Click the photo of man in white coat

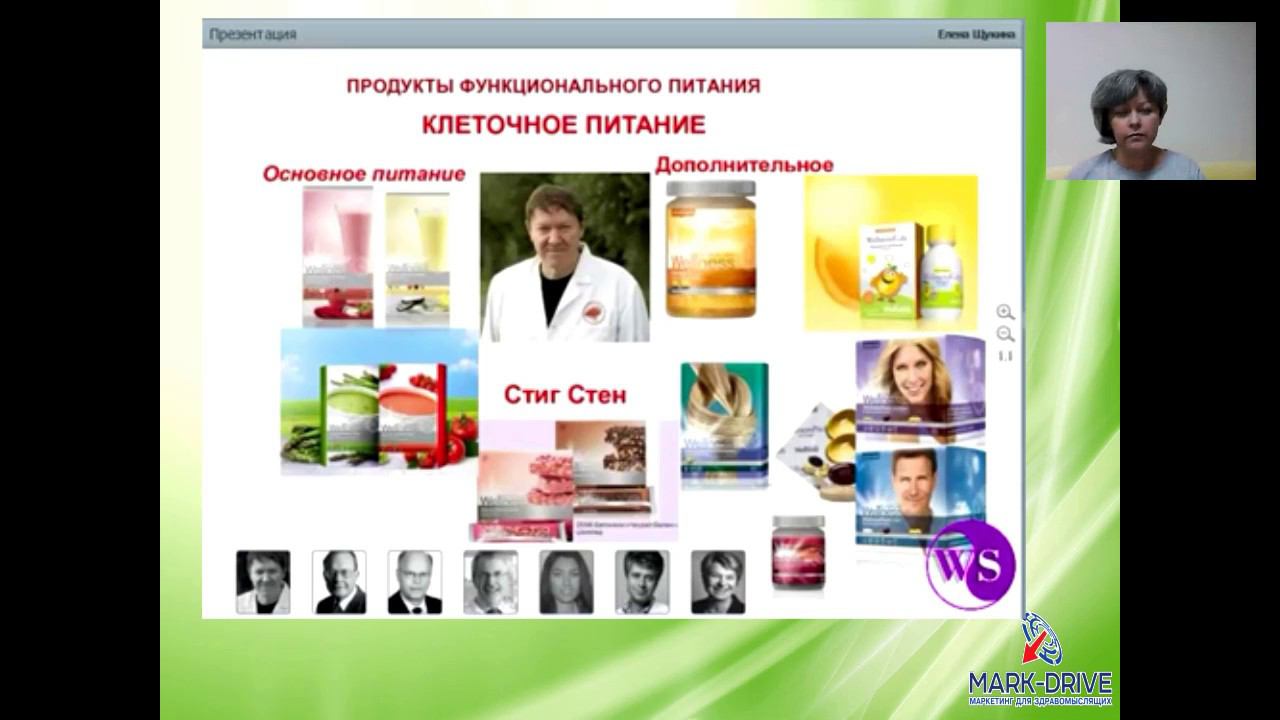point(565,257)
